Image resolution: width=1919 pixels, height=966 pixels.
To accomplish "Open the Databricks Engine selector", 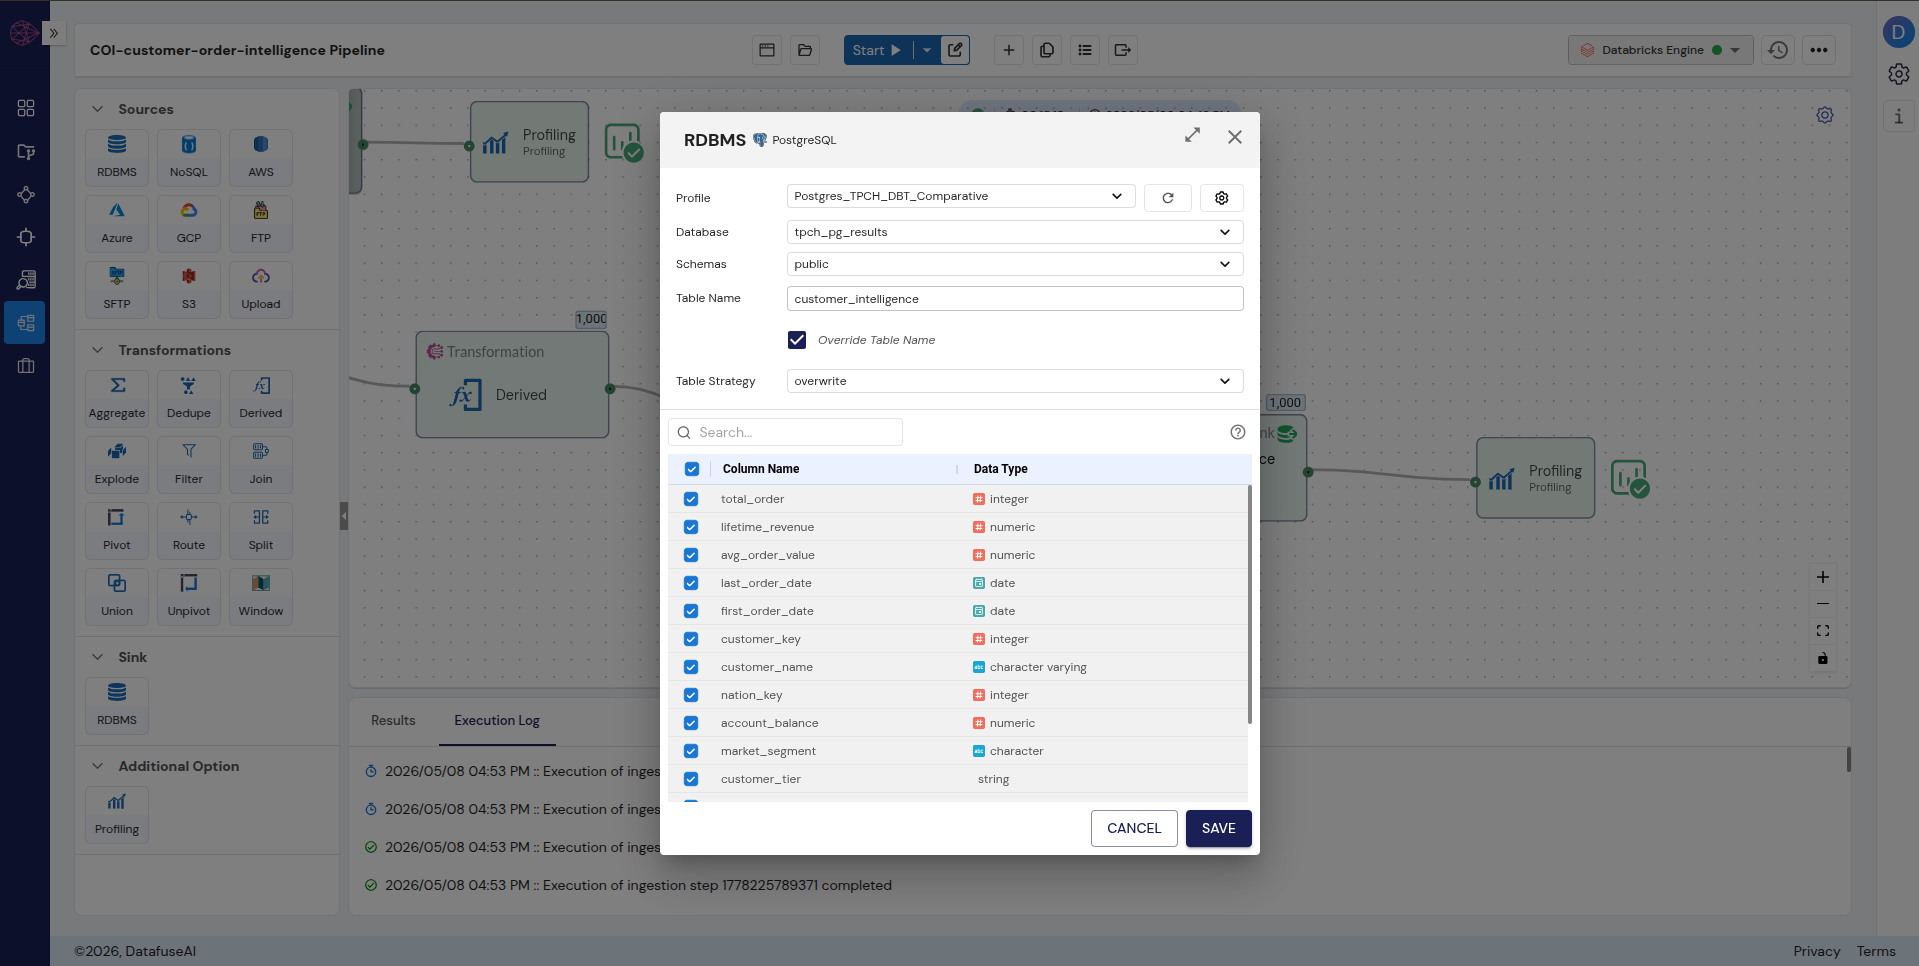I will tap(1660, 50).
